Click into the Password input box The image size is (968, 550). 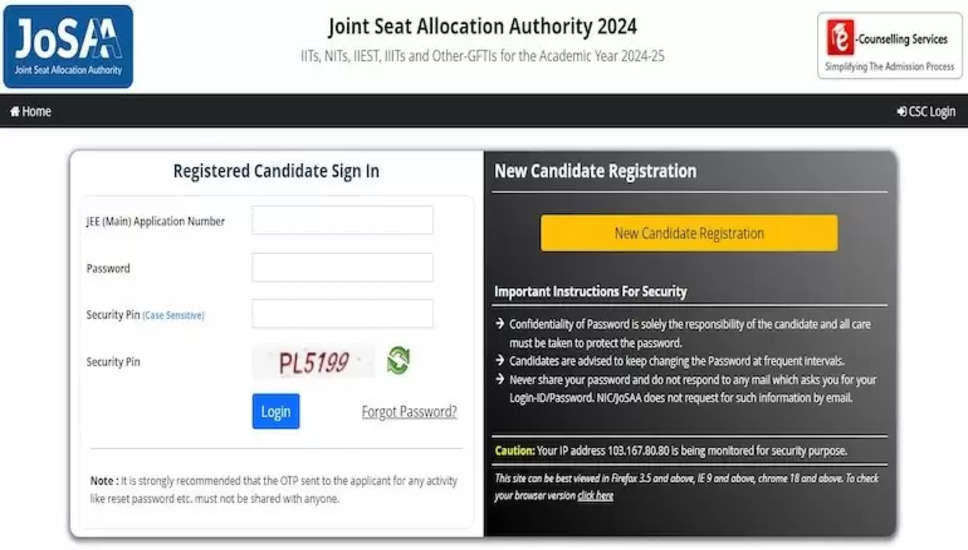point(342,268)
